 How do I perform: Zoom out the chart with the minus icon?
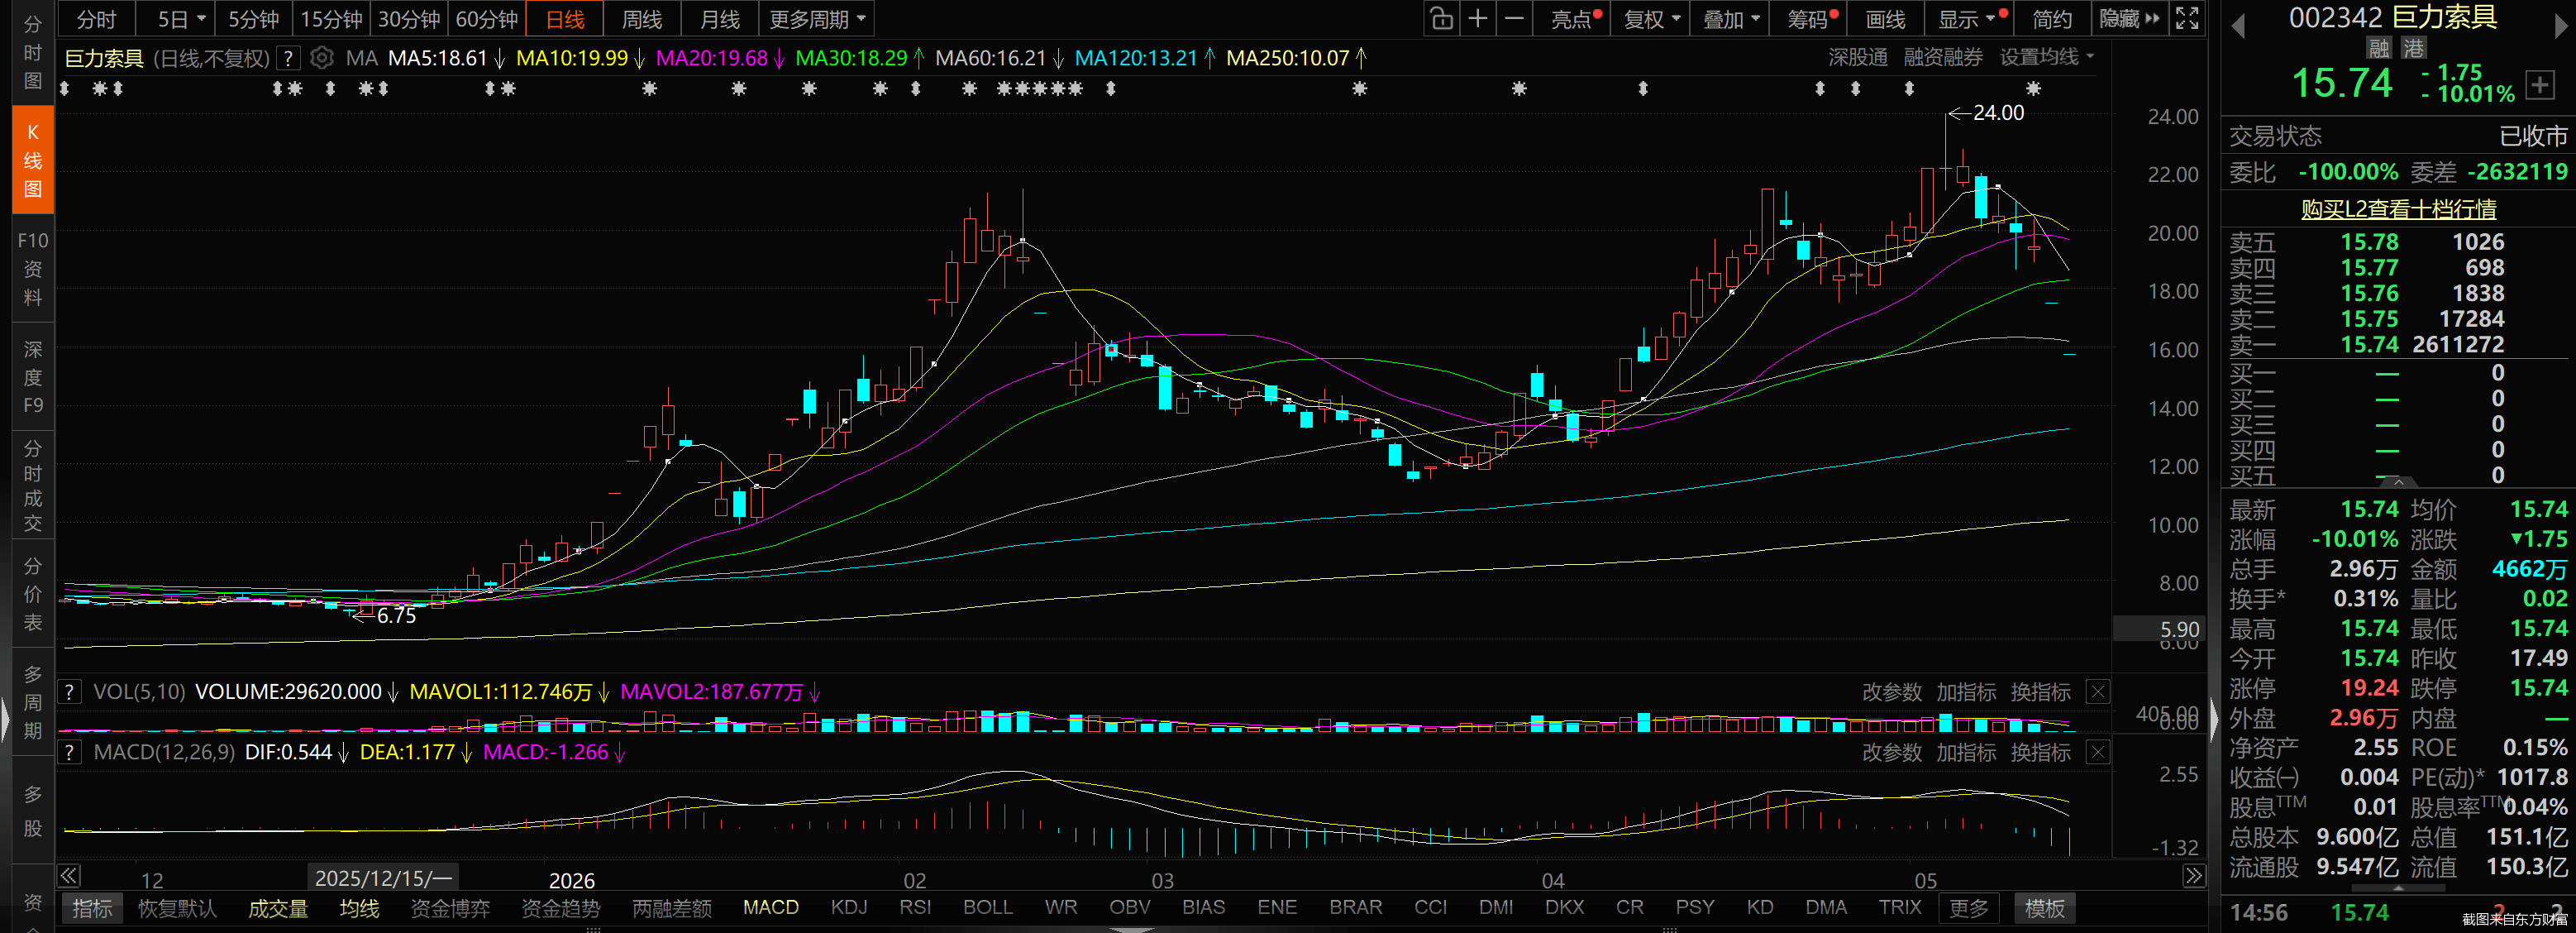click(1514, 19)
